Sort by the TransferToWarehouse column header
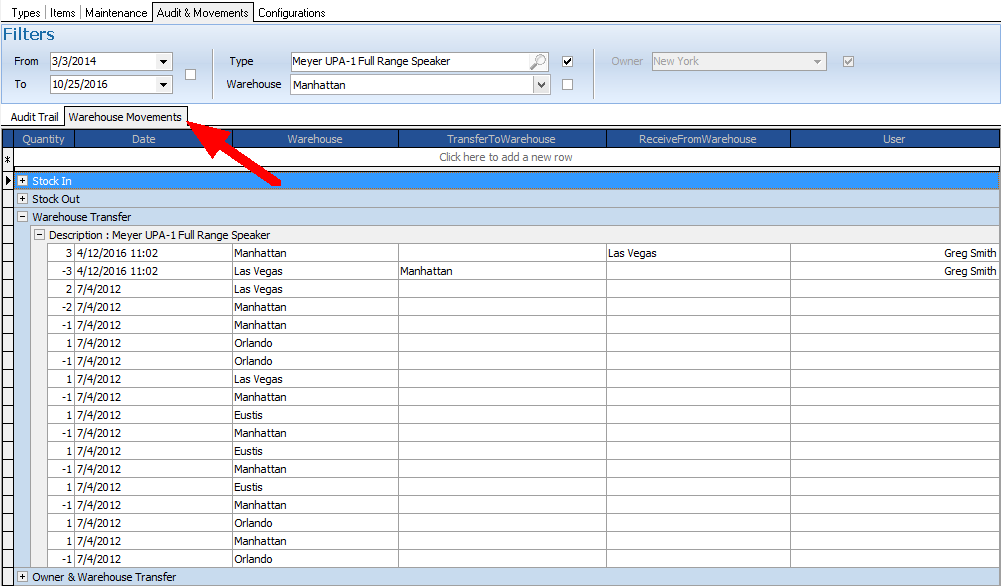Image resolution: width=1001 pixels, height=586 pixels. click(501, 139)
